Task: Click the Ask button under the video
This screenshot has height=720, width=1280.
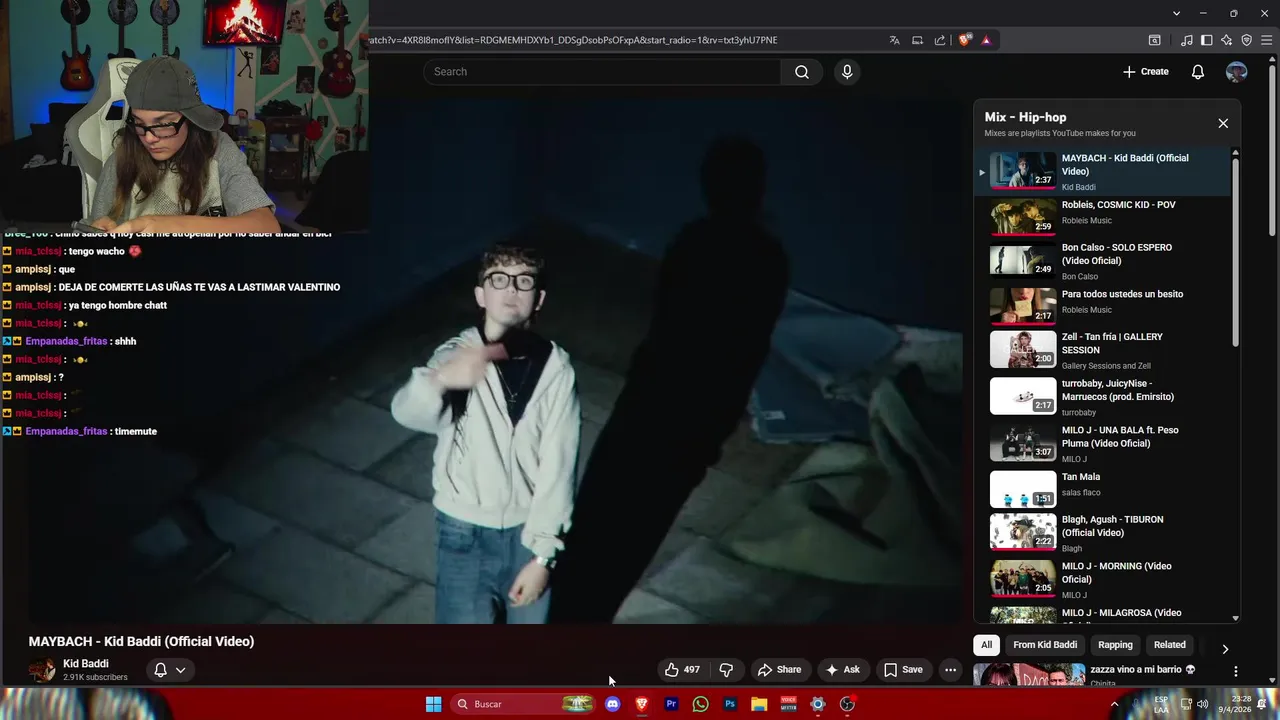Action: [x=842, y=670]
